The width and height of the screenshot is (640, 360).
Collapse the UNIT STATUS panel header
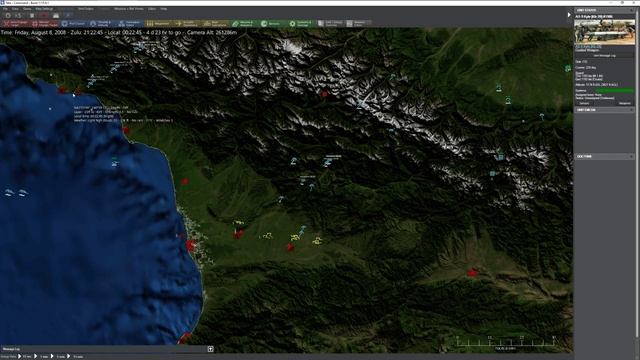[605, 10]
